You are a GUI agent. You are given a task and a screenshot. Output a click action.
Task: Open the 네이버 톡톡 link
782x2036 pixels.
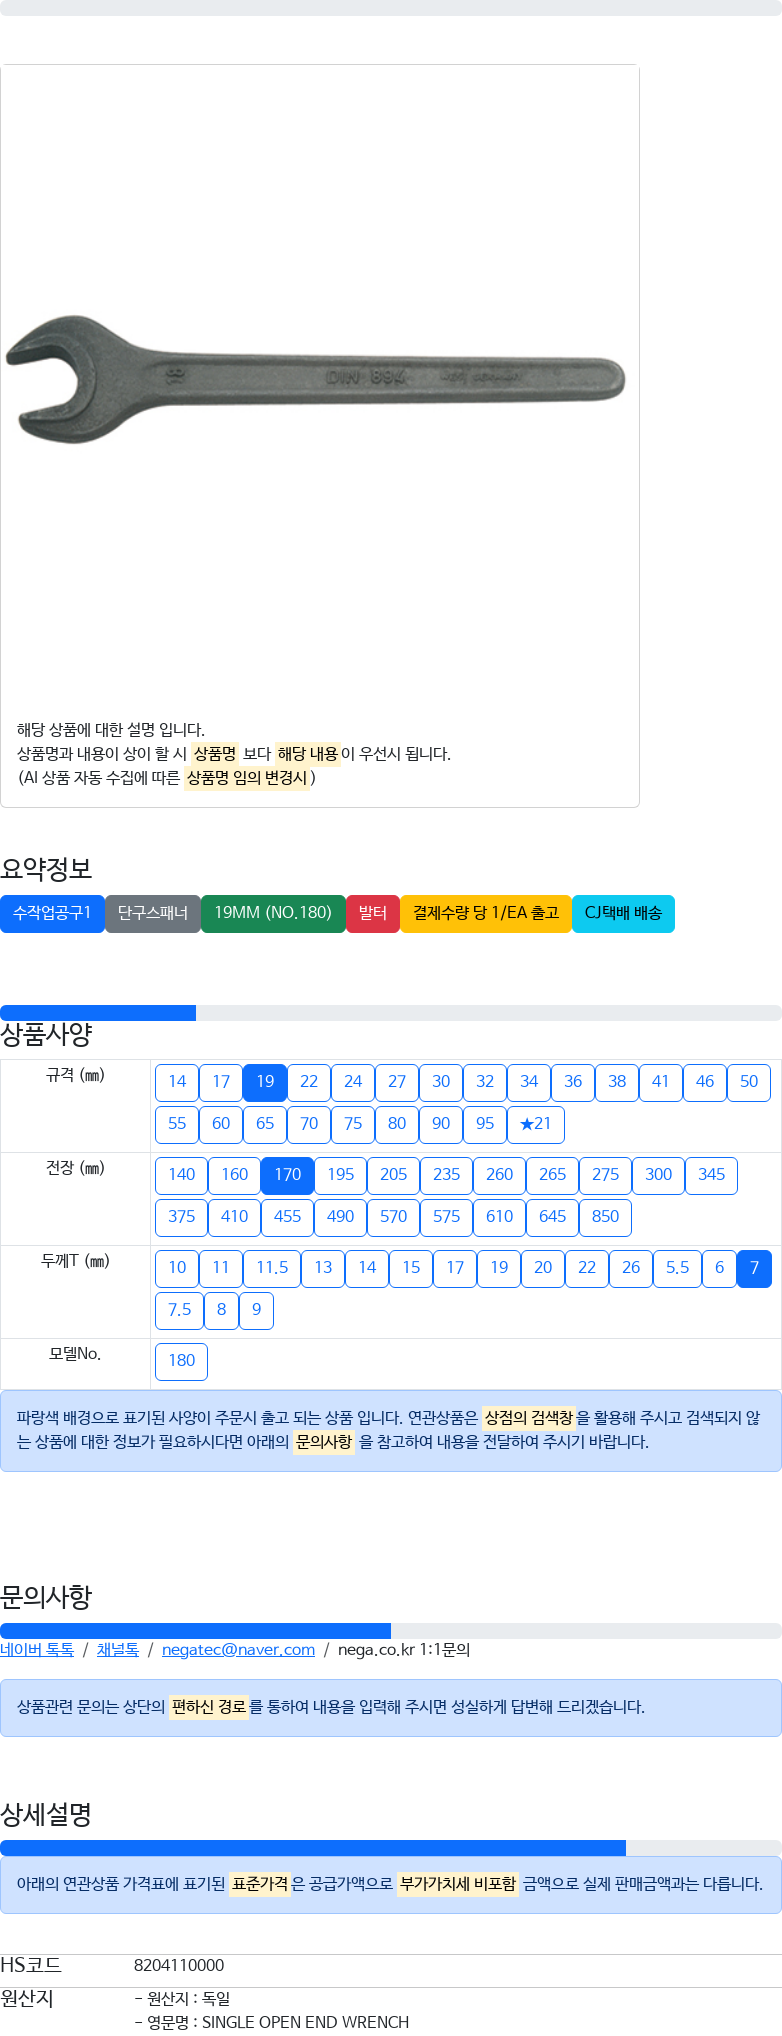point(37,1650)
